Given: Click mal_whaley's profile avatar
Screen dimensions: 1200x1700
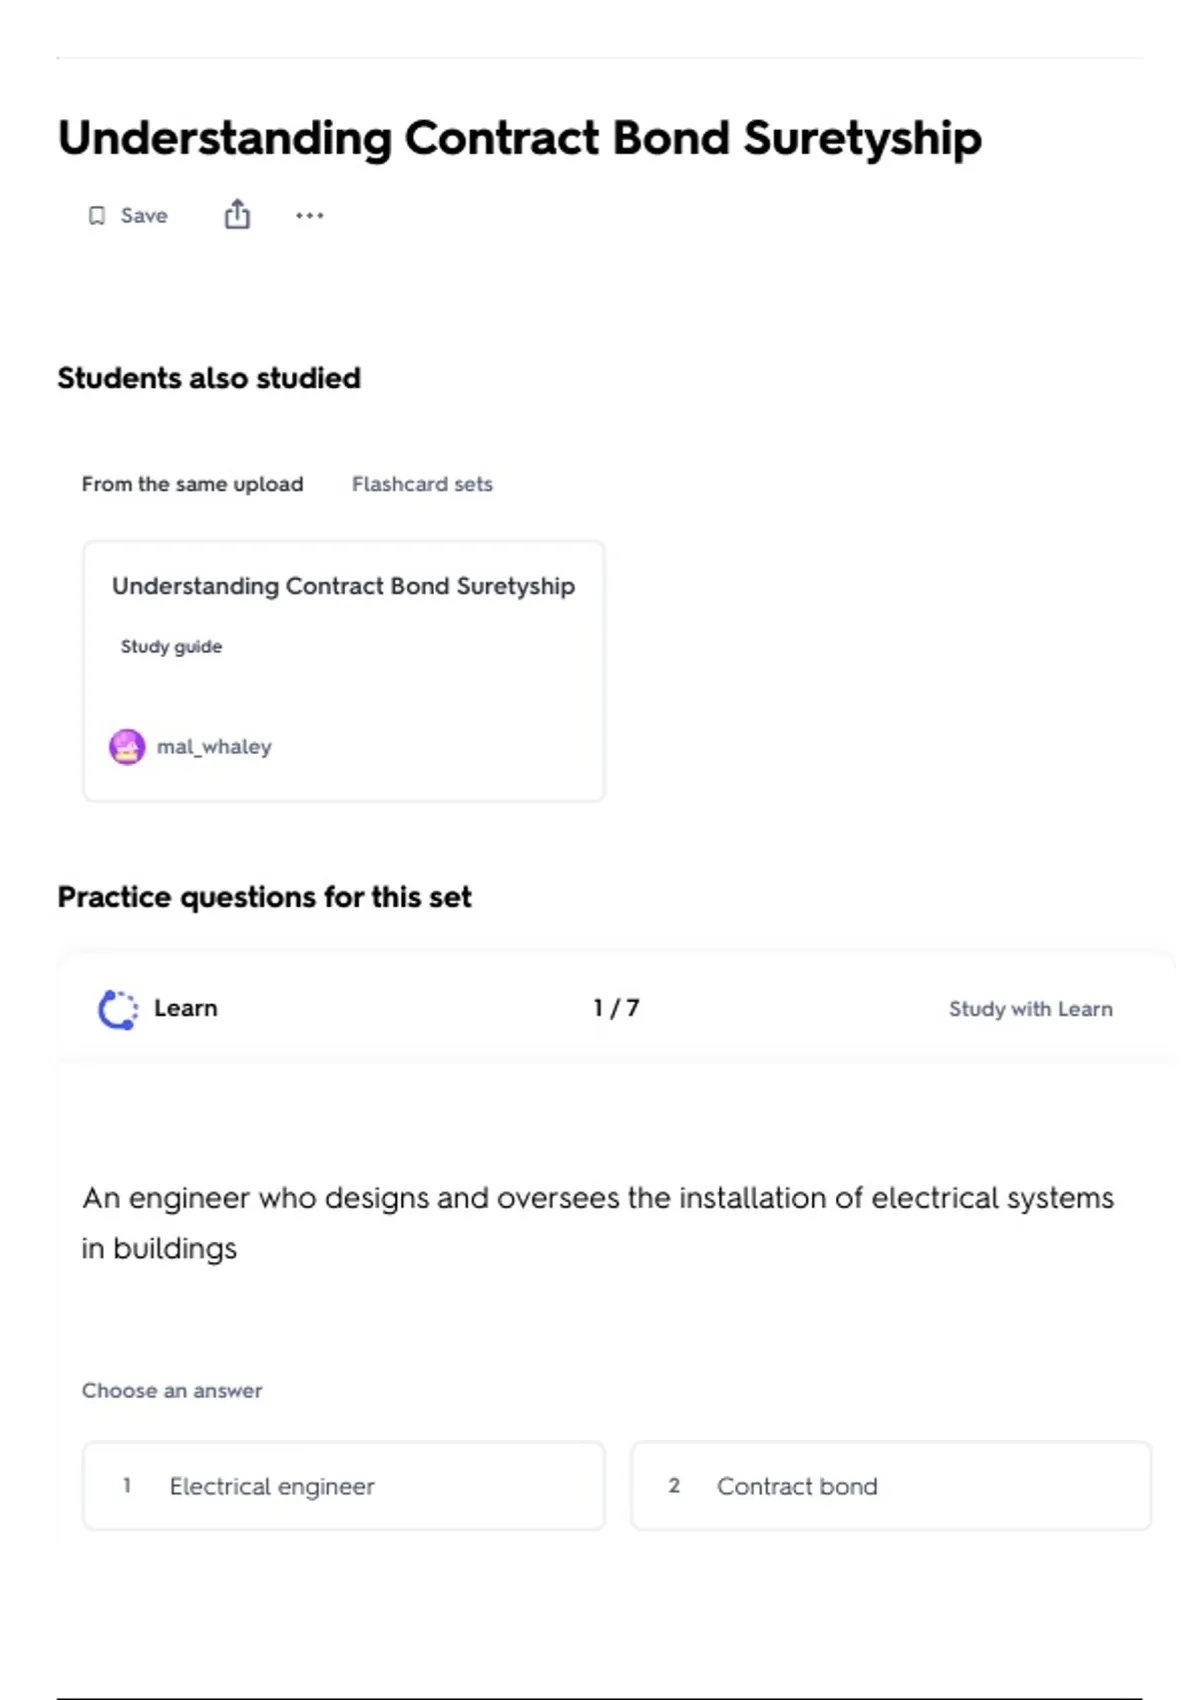Looking at the screenshot, I should tap(127, 747).
